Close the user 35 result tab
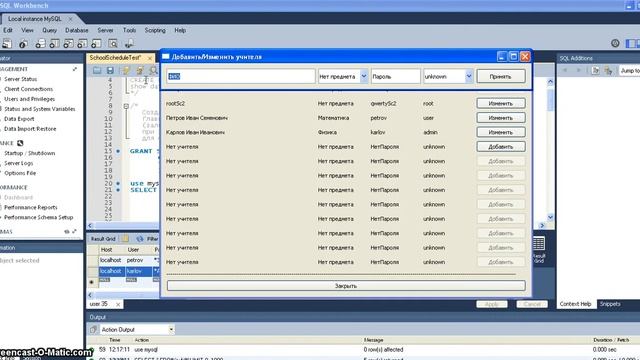Screen dimensions: 640x360 click(118, 304)
